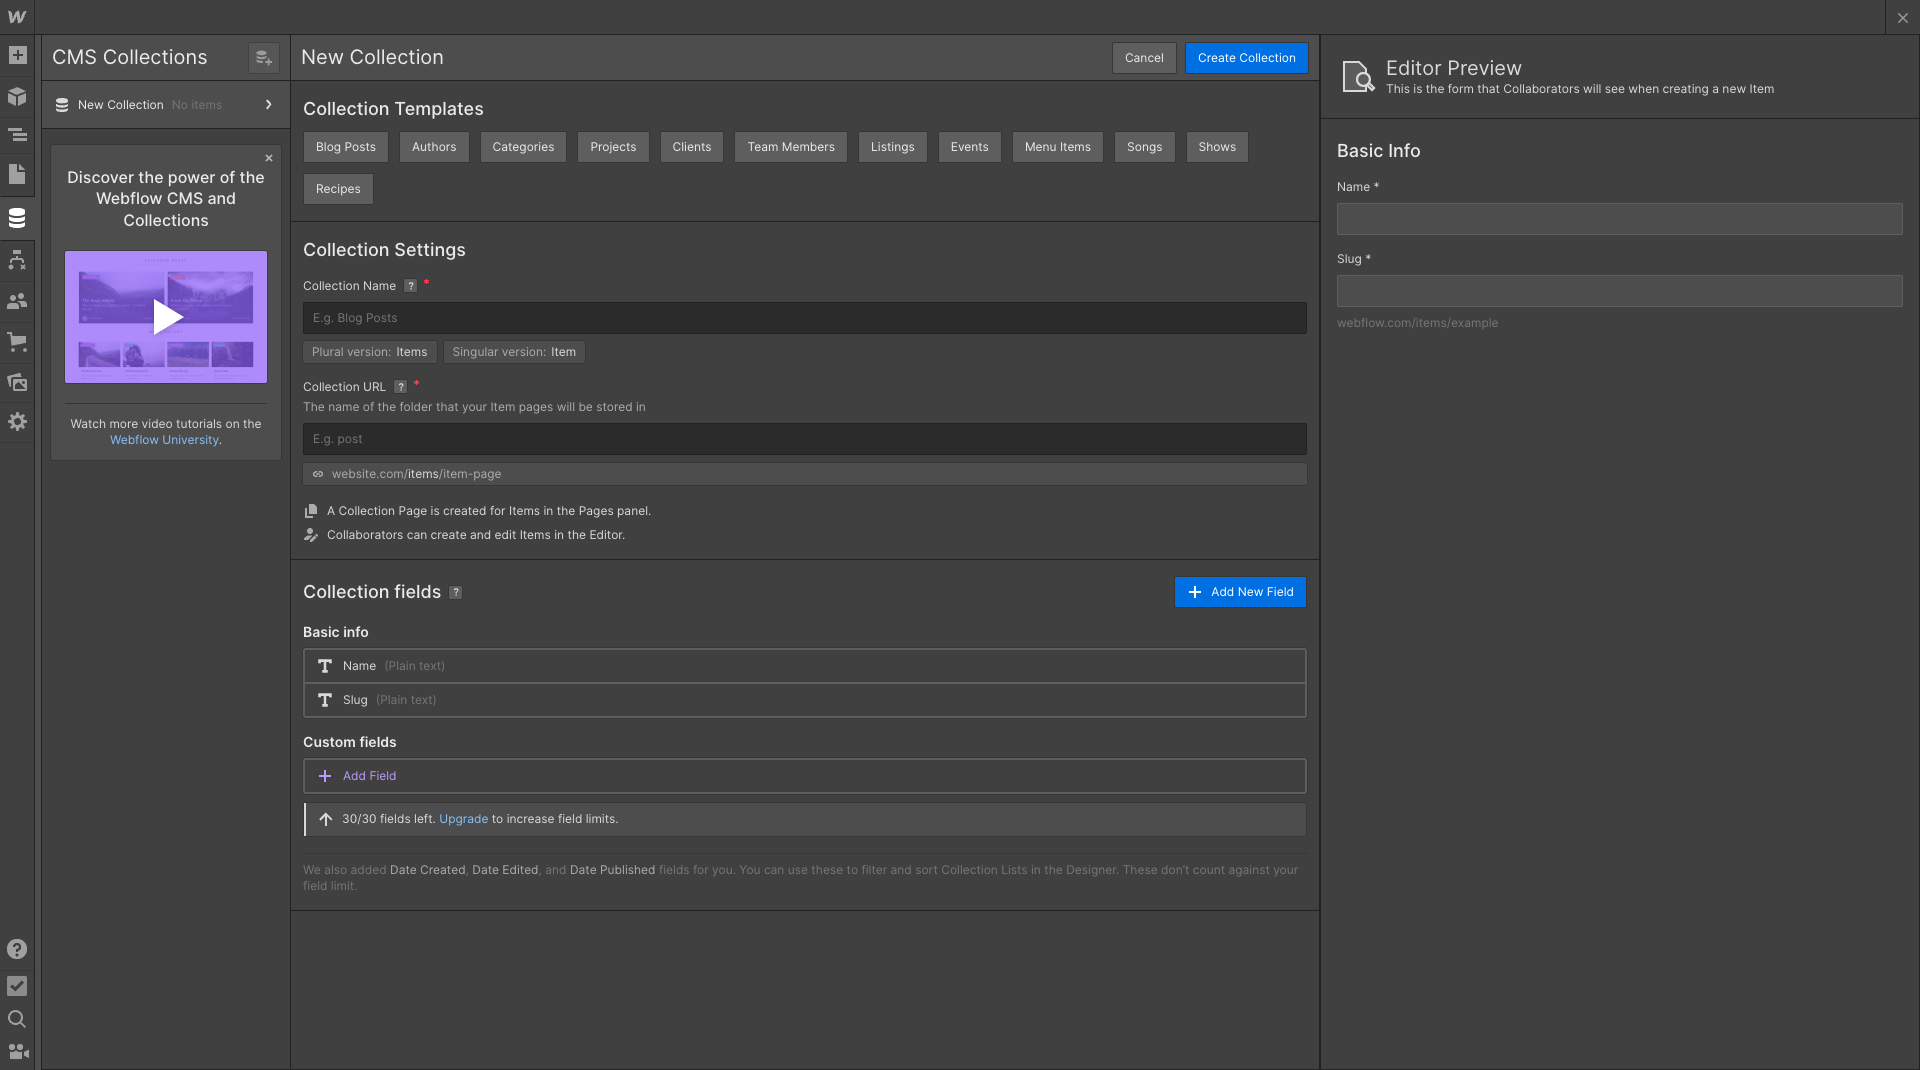The height and width of the screenshot is (1070, 1920).
Task: Focus the Collection Name input
Action: (x=805, y=318)
